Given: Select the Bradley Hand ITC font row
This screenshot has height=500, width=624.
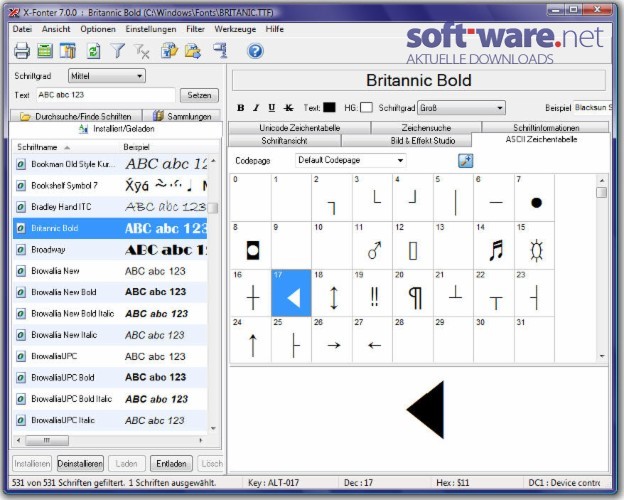Looking at the screenshot, I should pos(110,207).
